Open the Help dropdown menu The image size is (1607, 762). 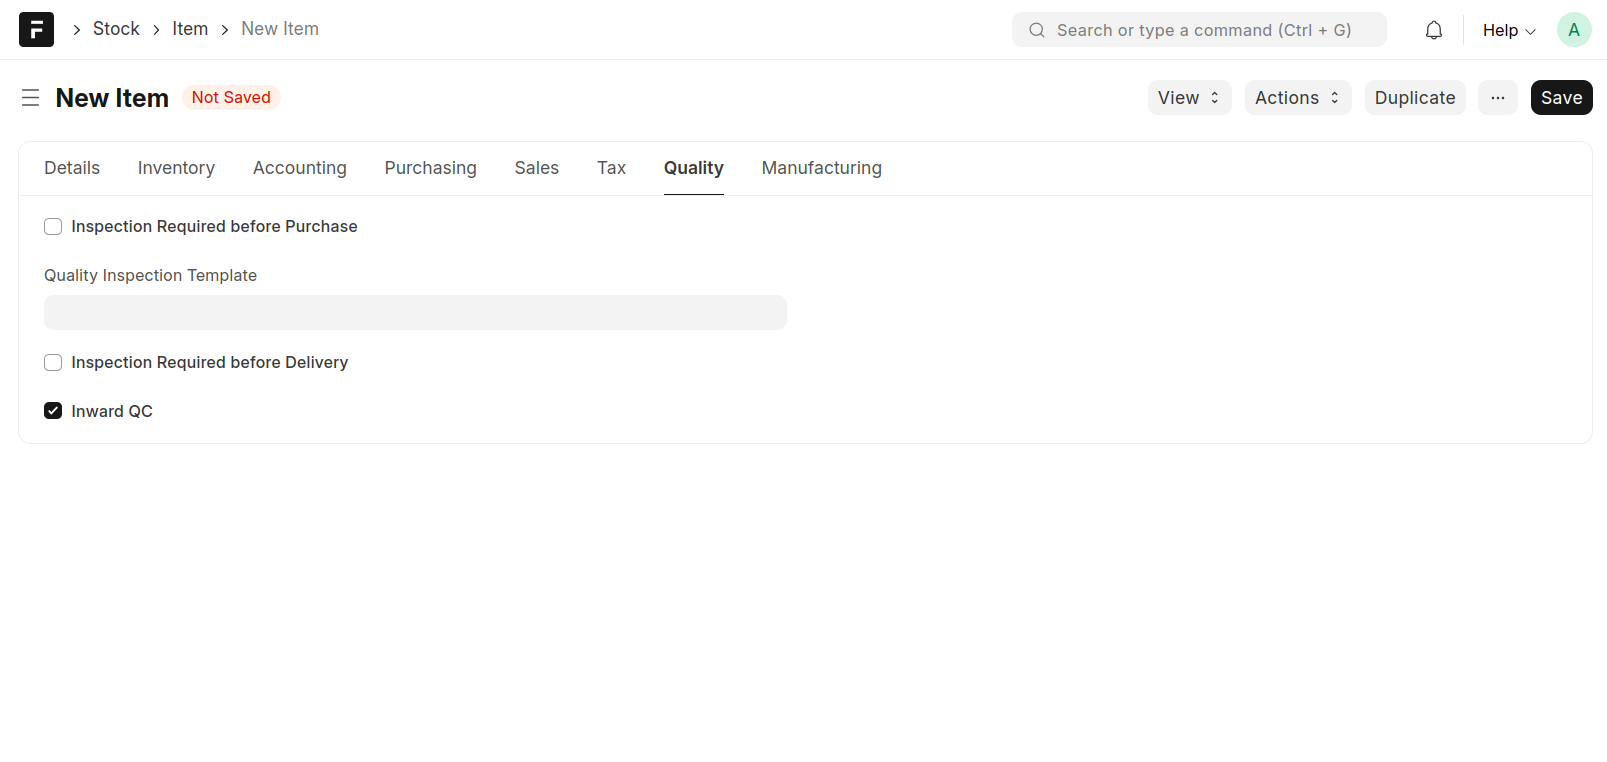click(1508, 30)
